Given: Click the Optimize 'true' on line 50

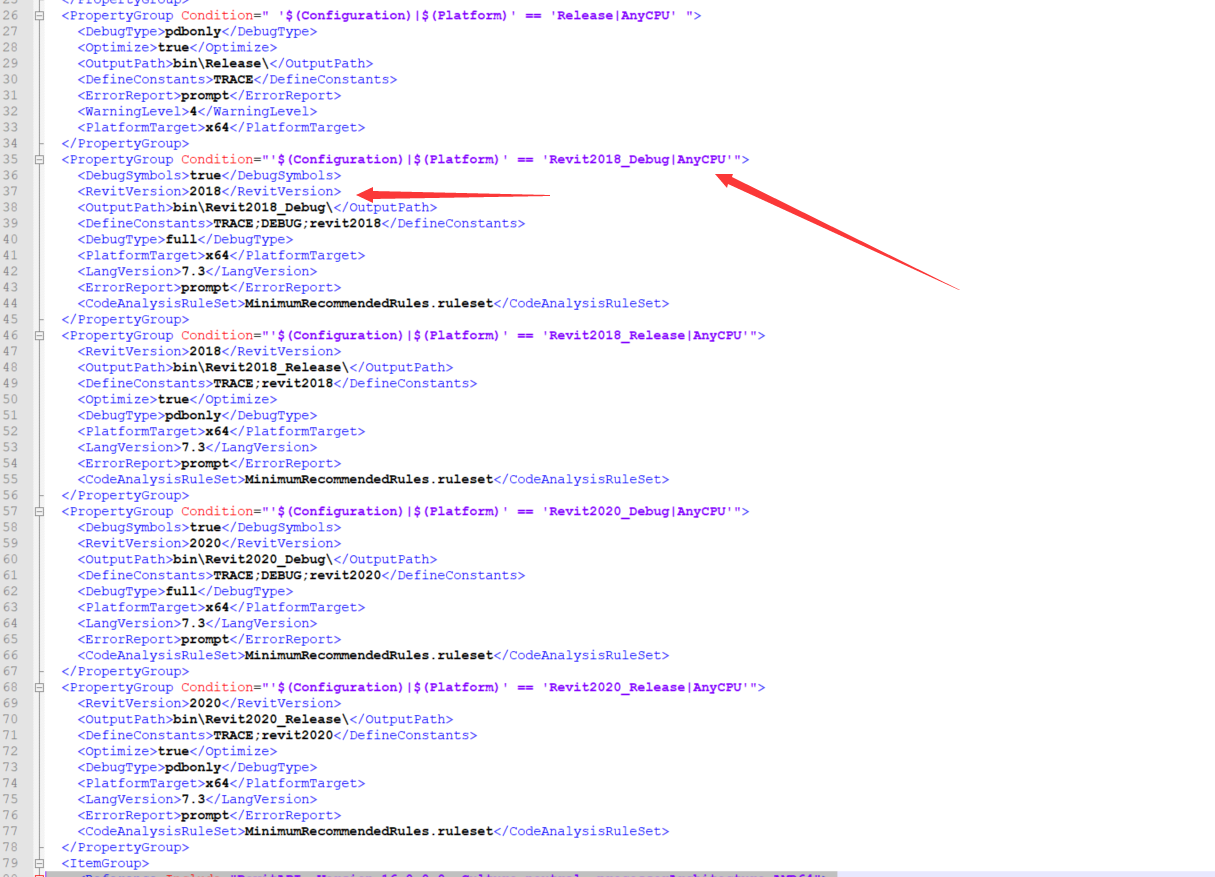Looking at the screenshot, I should point(173,400).
